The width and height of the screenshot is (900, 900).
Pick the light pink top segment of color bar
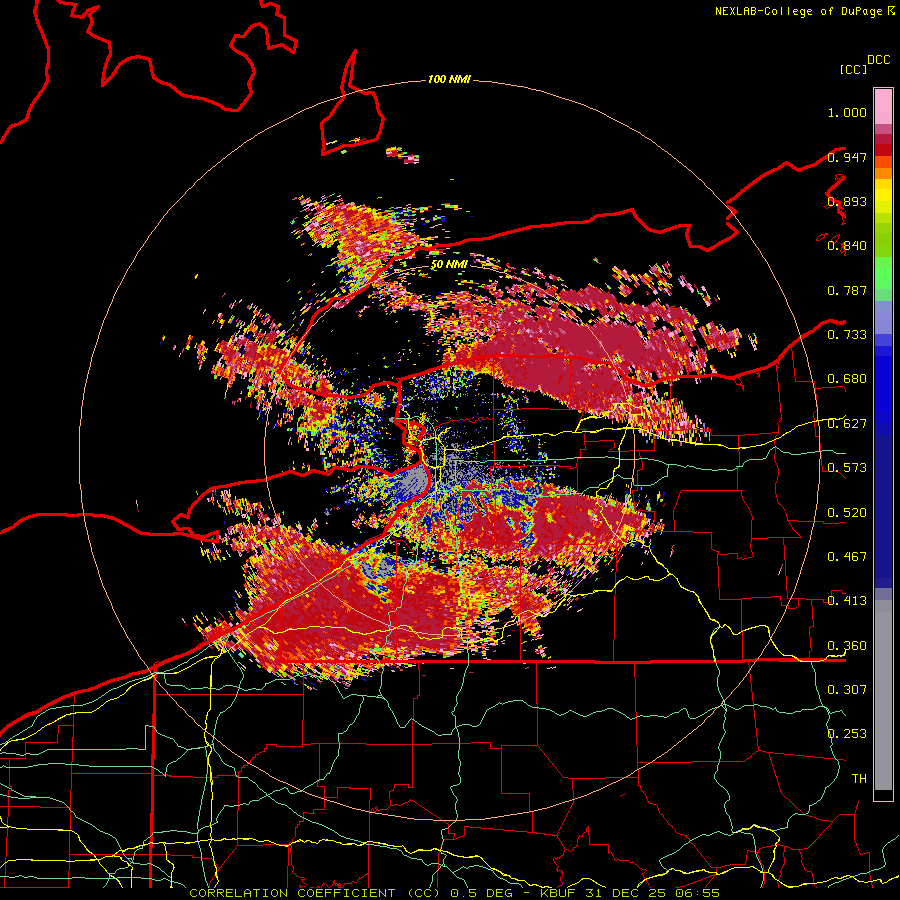pos(883,107)
